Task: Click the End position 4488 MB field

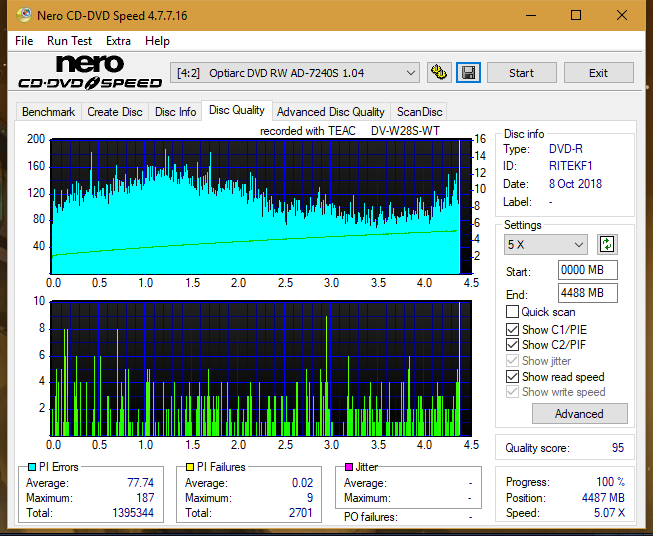Action: click(x=587, y=293)
